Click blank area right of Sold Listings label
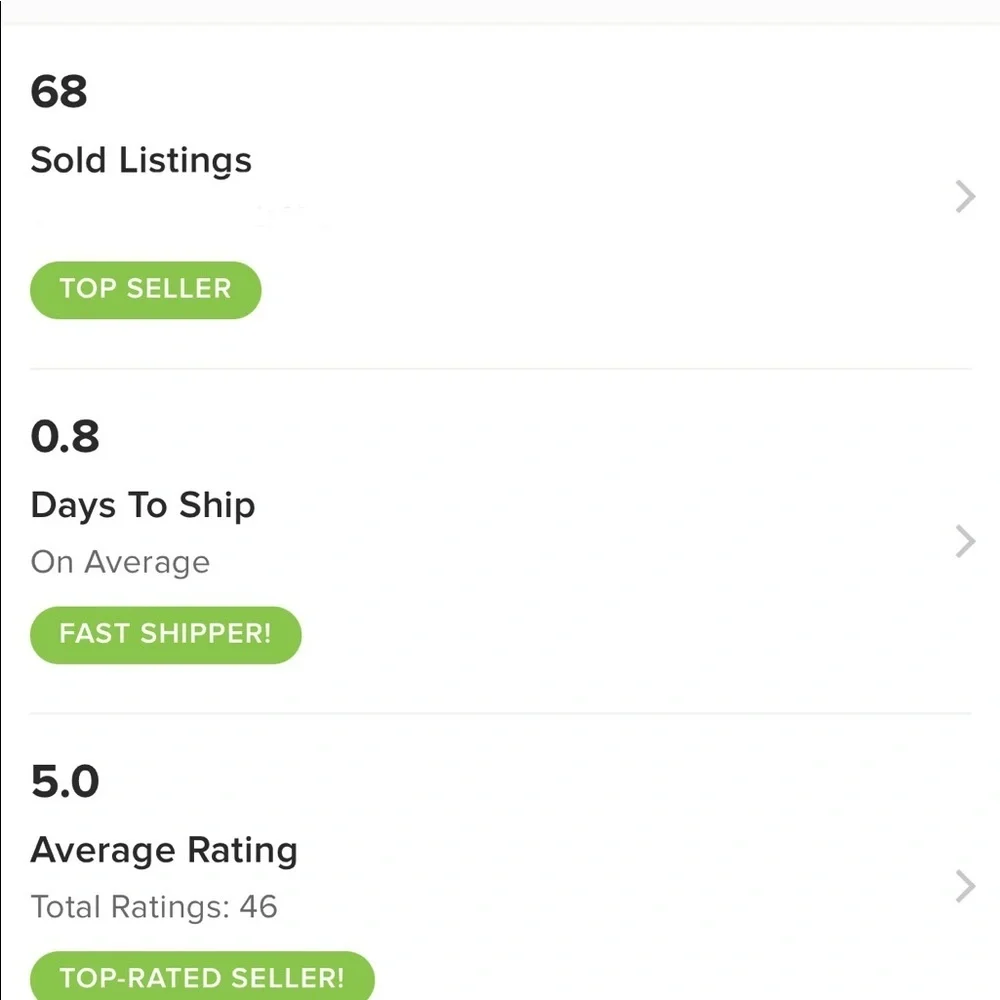 click(599, 160)
